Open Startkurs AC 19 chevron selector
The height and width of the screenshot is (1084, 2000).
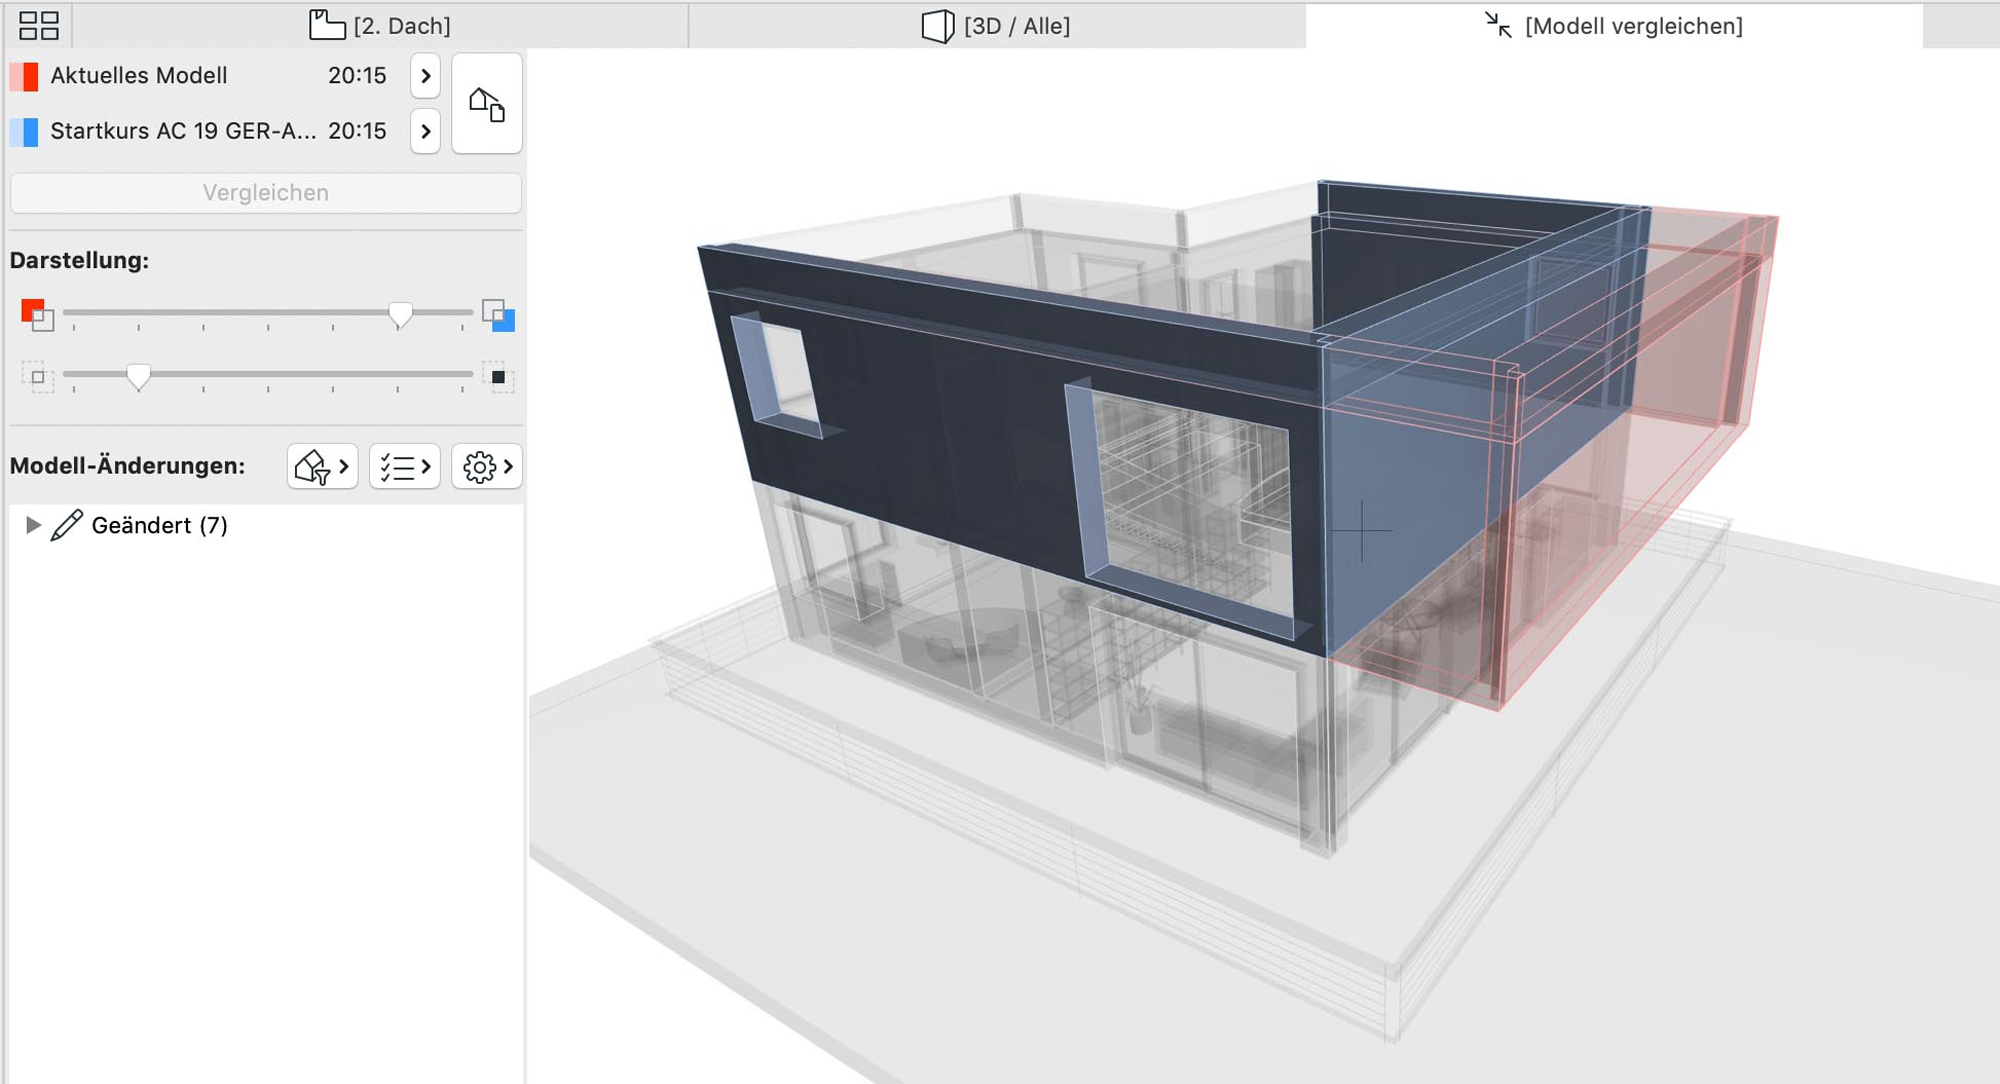tap(425, 131)
